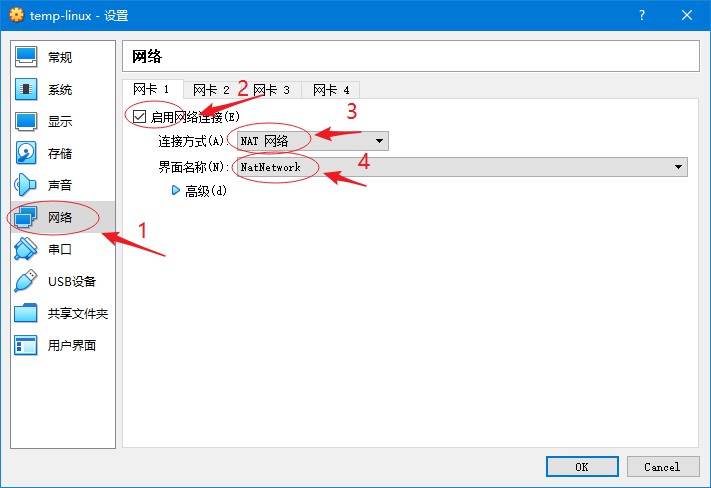This screenshot has height=488, width=711.
Task: Toggle the 启用网络连接(E) checkbox
Action: (139, 117)
